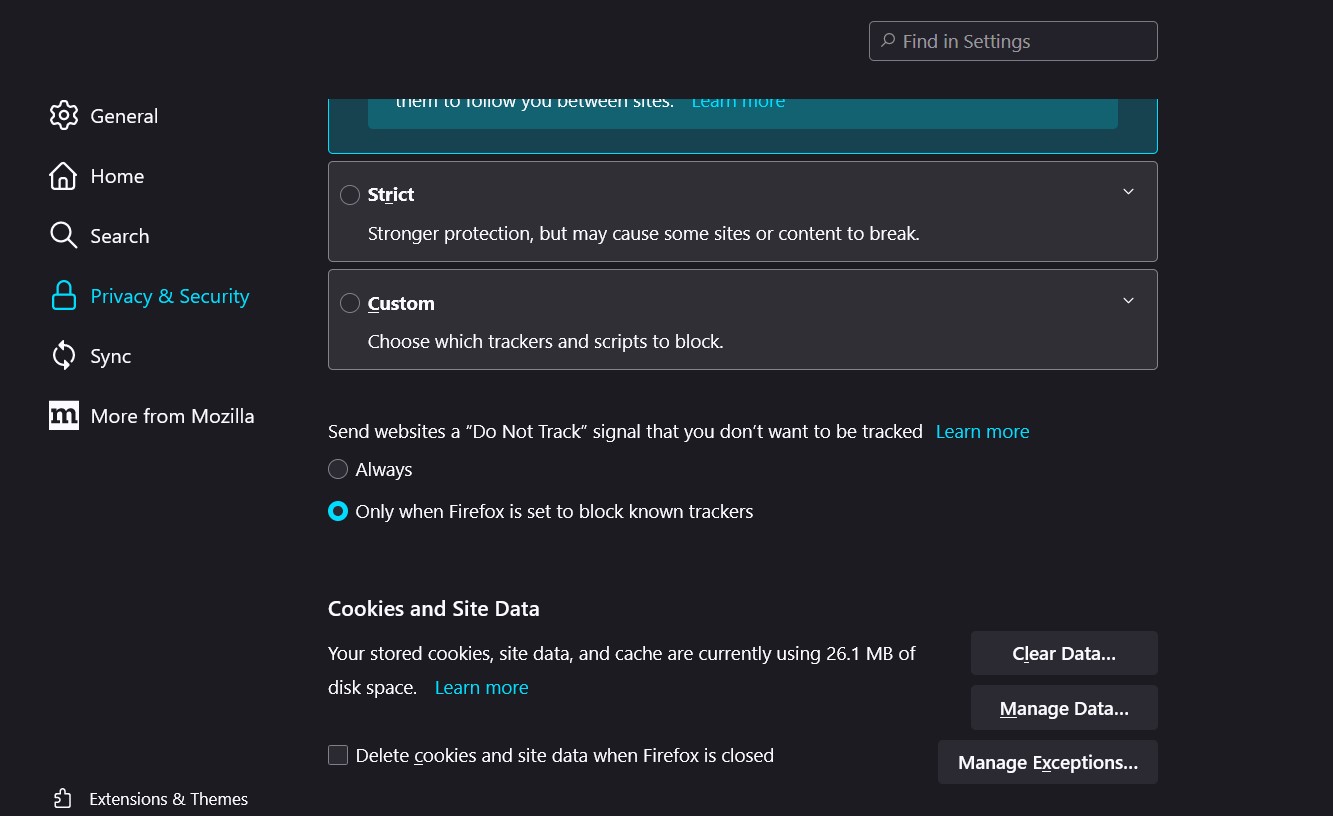Screen dimensions: 1333x816
Task: Open More from Mozilla section
Action: [172, 416]
